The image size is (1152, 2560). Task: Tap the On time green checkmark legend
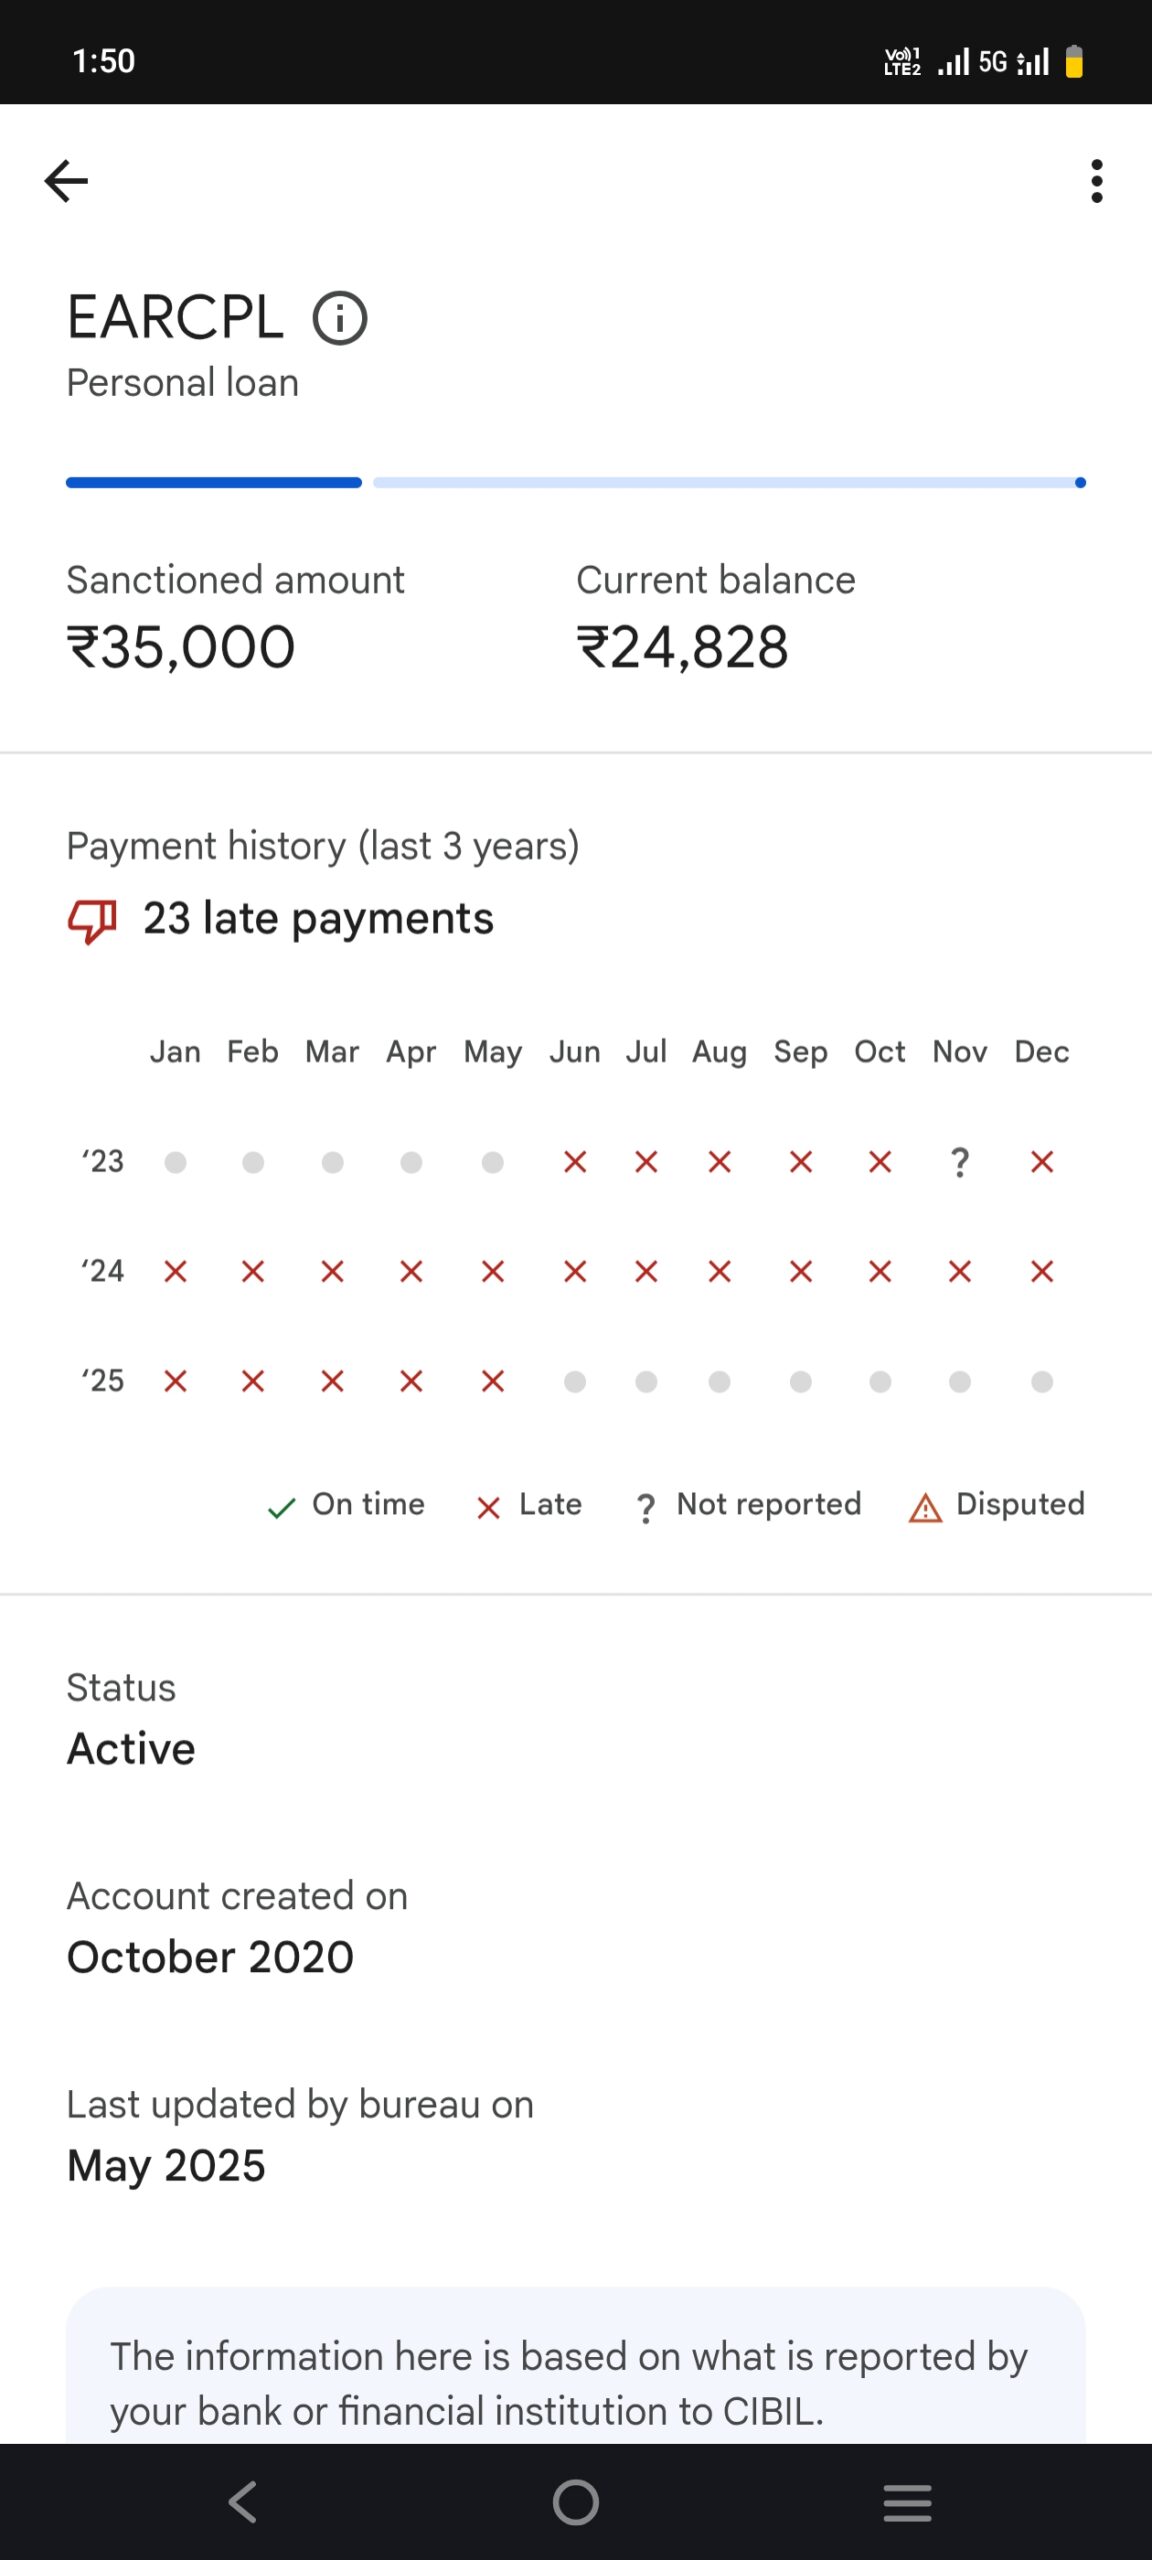tap(282, 1507)
